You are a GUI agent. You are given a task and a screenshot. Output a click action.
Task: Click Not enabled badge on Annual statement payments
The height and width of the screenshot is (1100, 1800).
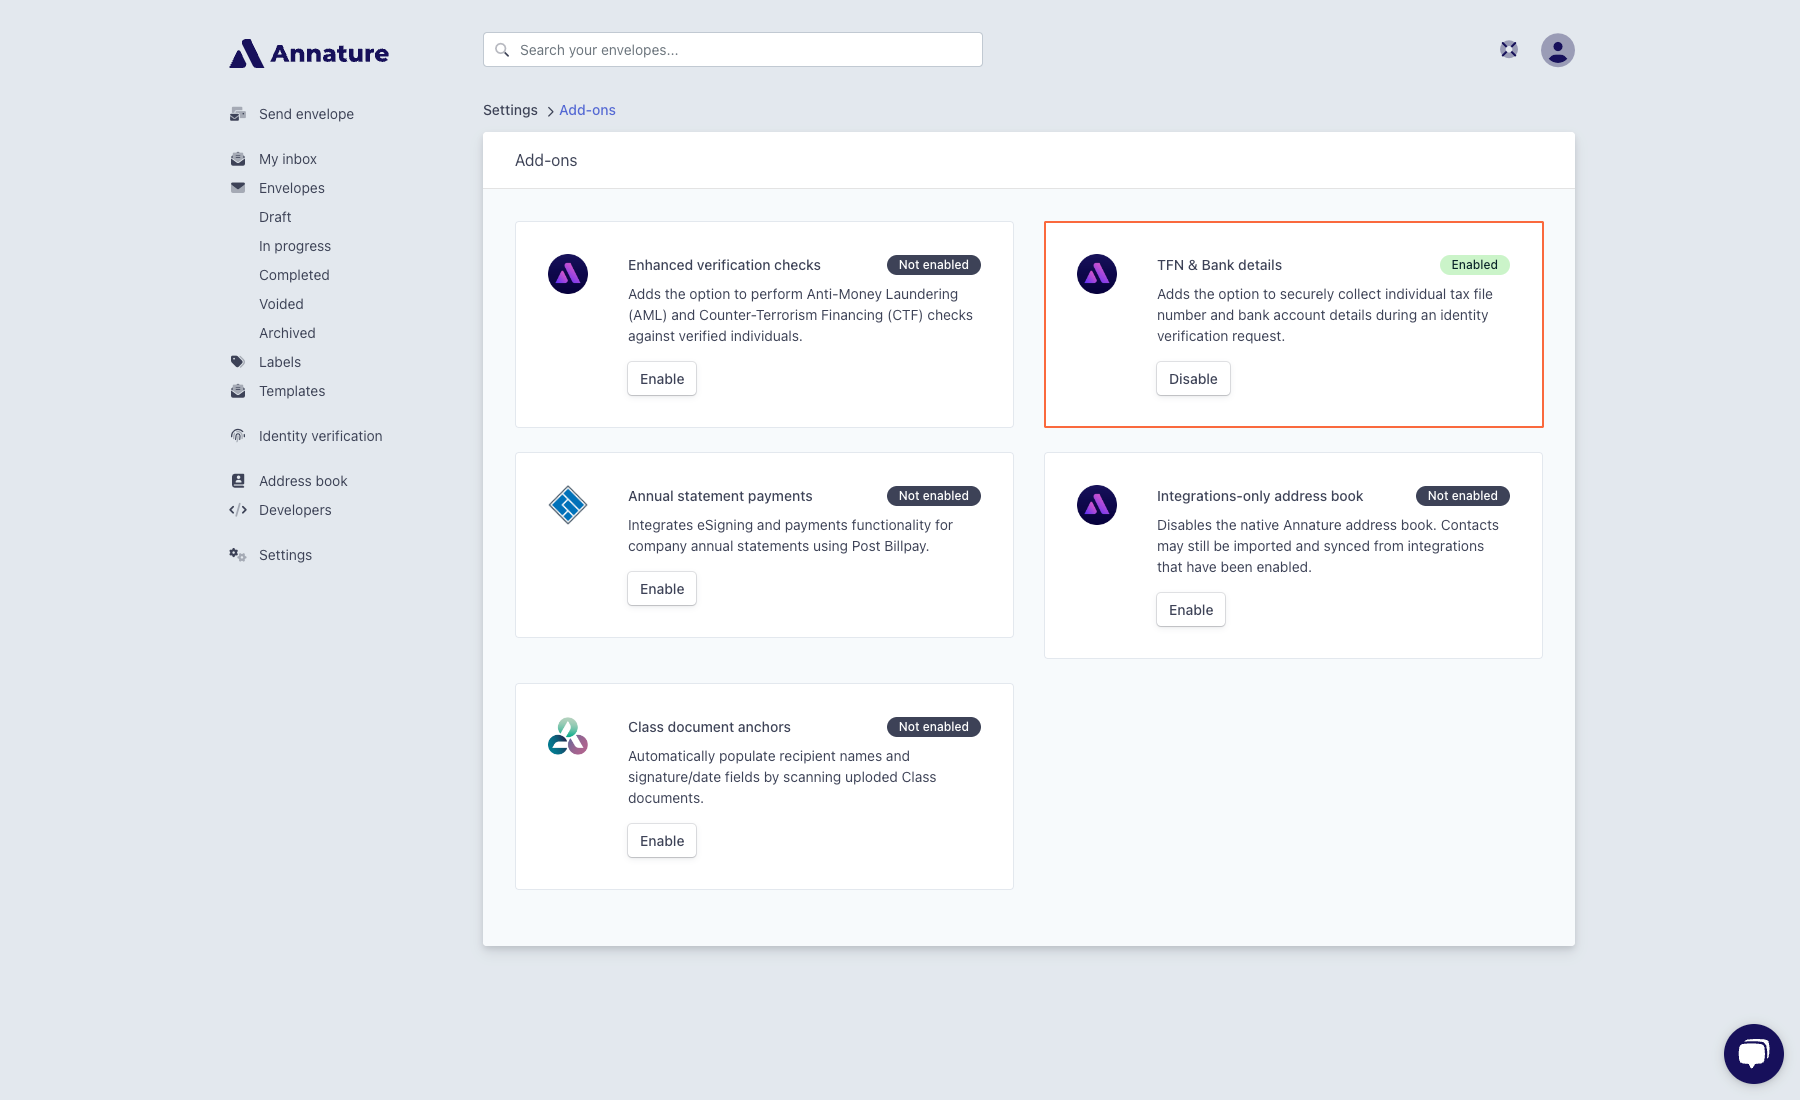coord(933,496)
